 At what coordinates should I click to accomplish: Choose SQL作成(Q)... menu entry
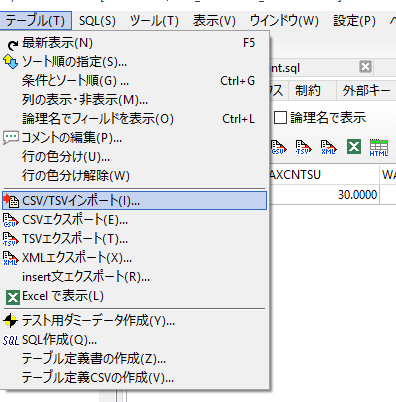coord(134,340)
